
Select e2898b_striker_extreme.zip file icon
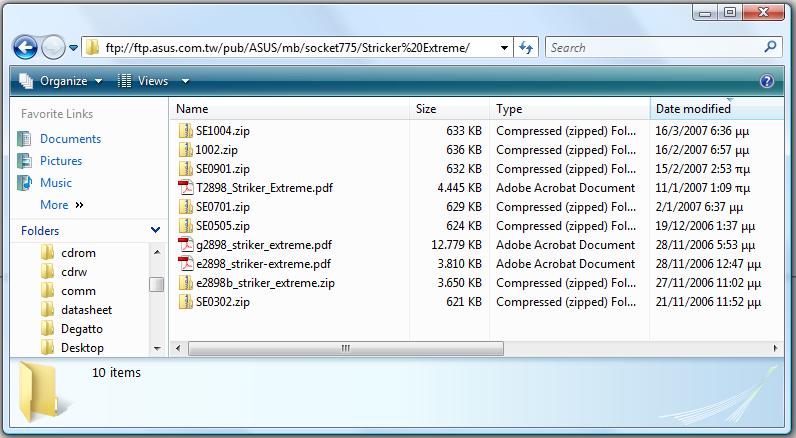click(185, 283)
